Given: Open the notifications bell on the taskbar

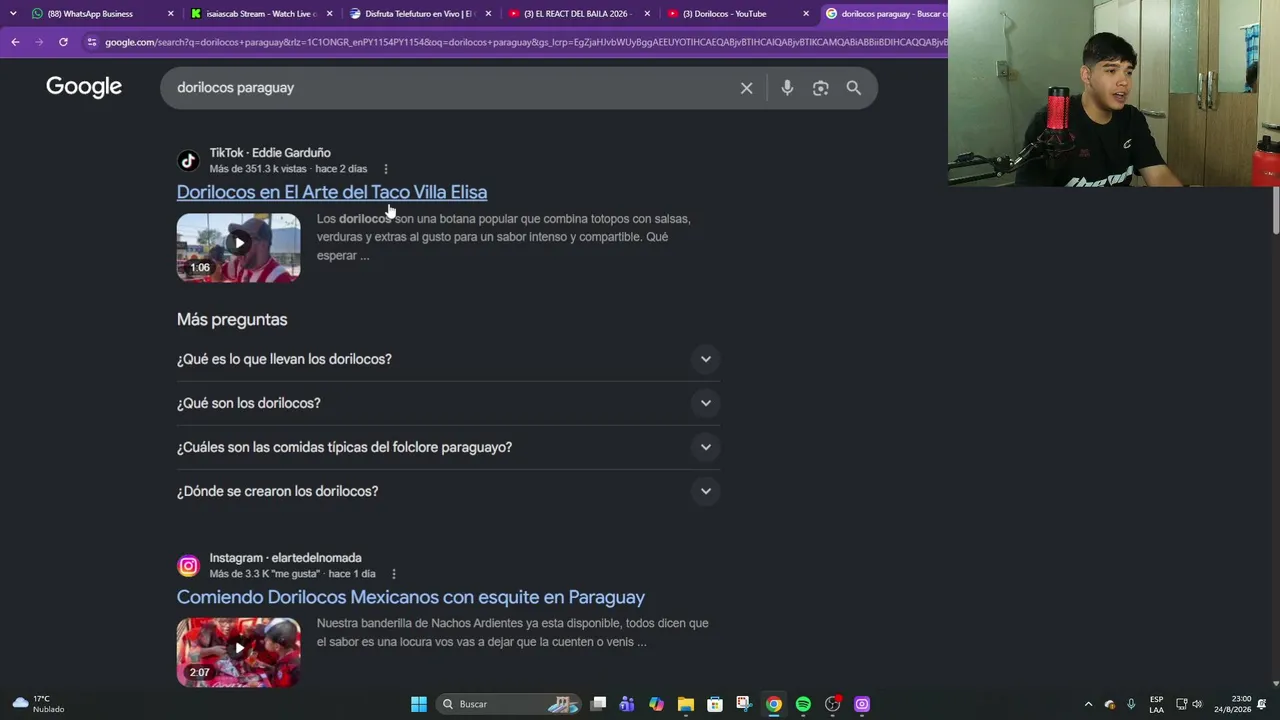Looking at the screenshot, I should point(1262,704).
